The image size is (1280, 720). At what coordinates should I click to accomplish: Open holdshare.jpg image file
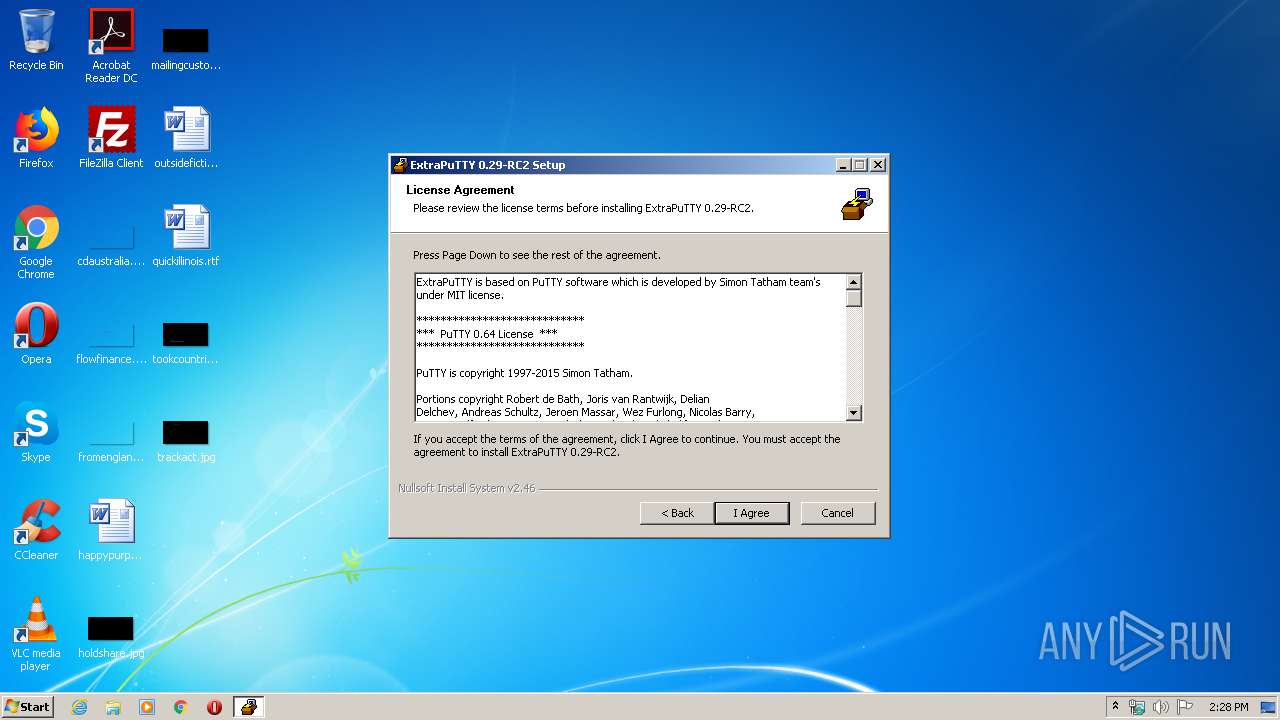point(111,639)
